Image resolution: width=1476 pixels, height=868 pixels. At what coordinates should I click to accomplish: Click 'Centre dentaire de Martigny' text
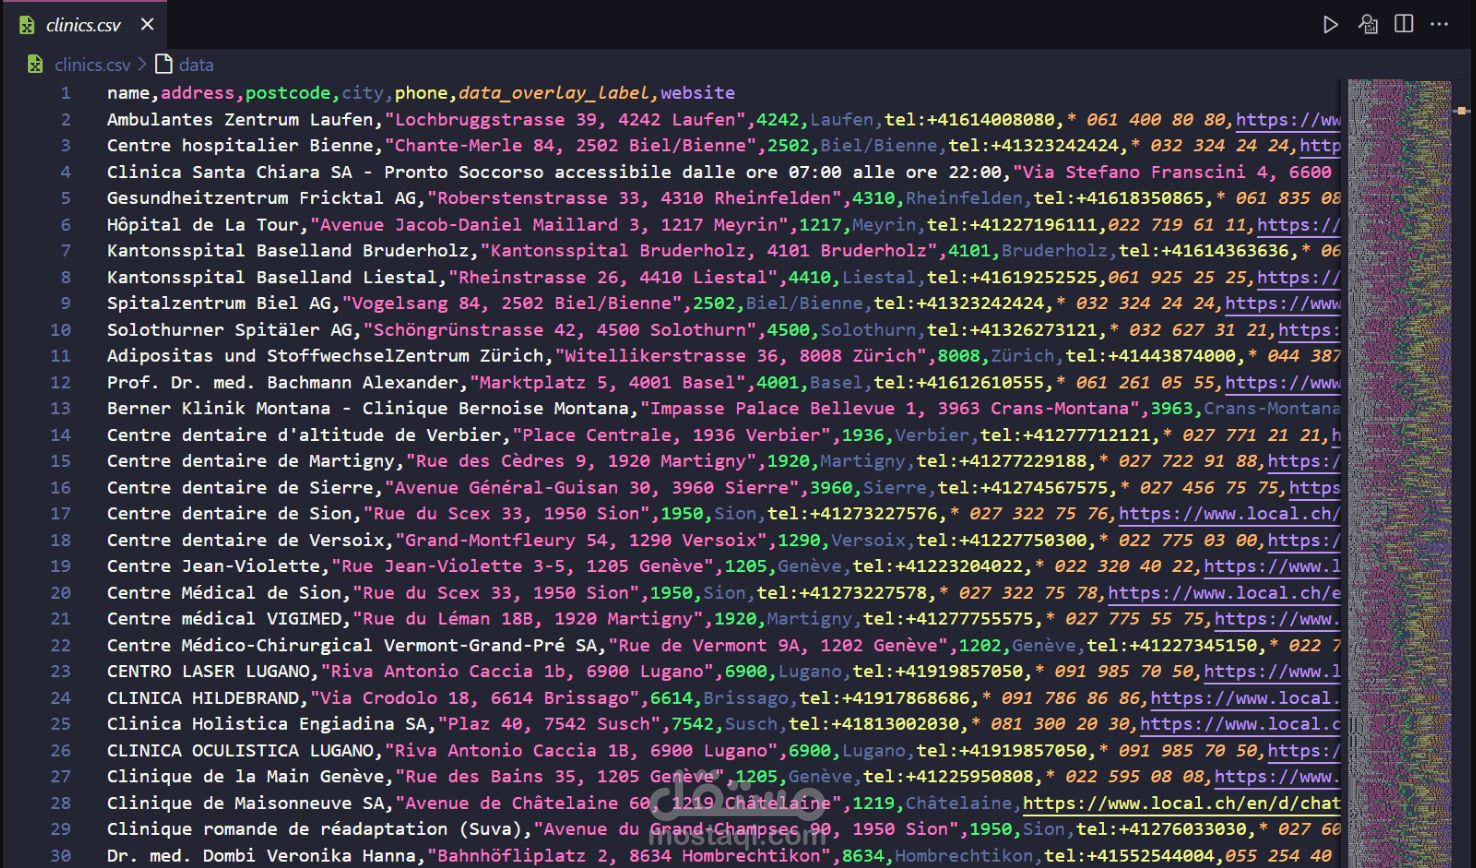click(x=251, y=461)
